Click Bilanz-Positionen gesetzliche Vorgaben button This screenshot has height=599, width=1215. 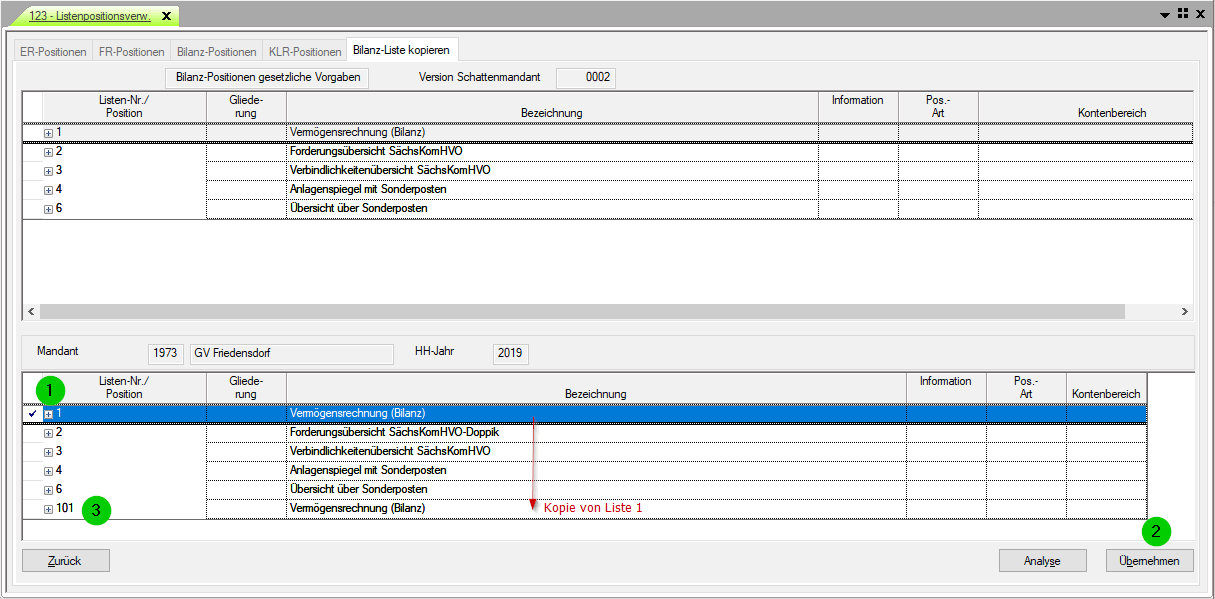pyautogui.click(x=268, y=77)
